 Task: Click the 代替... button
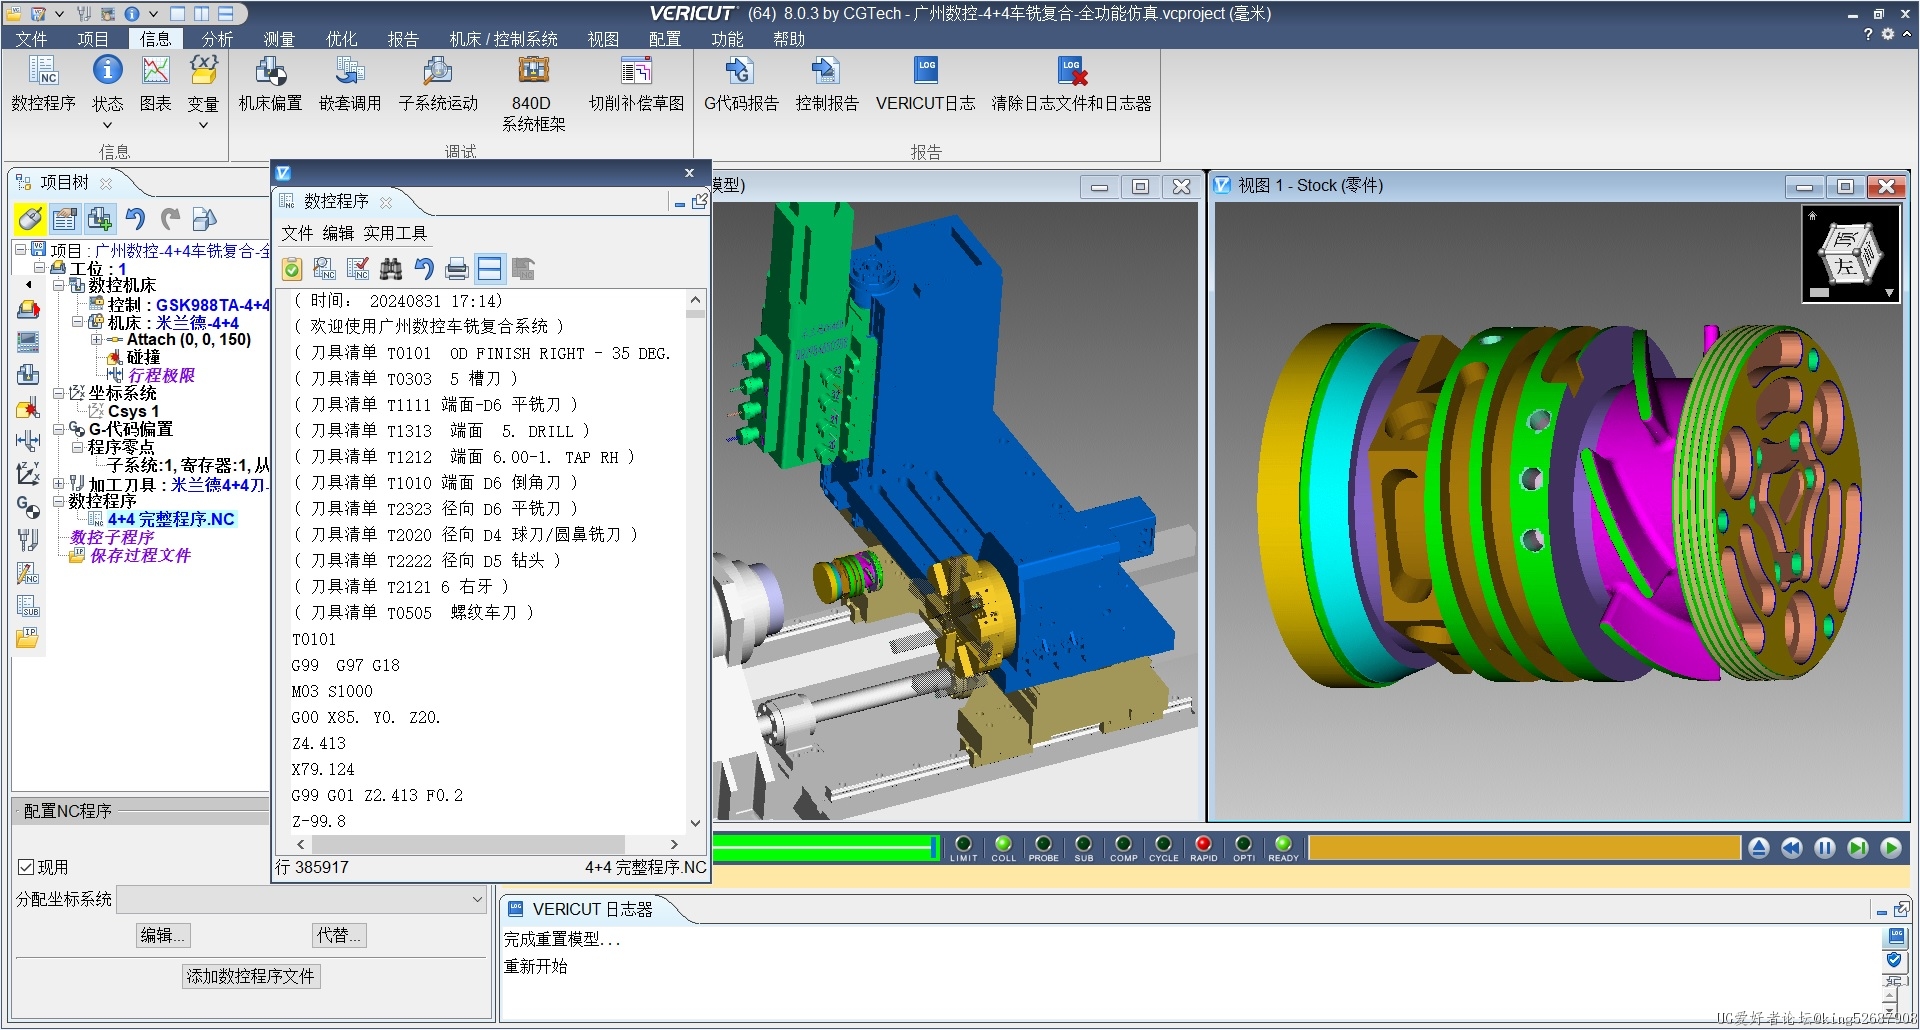coord(339,936)
